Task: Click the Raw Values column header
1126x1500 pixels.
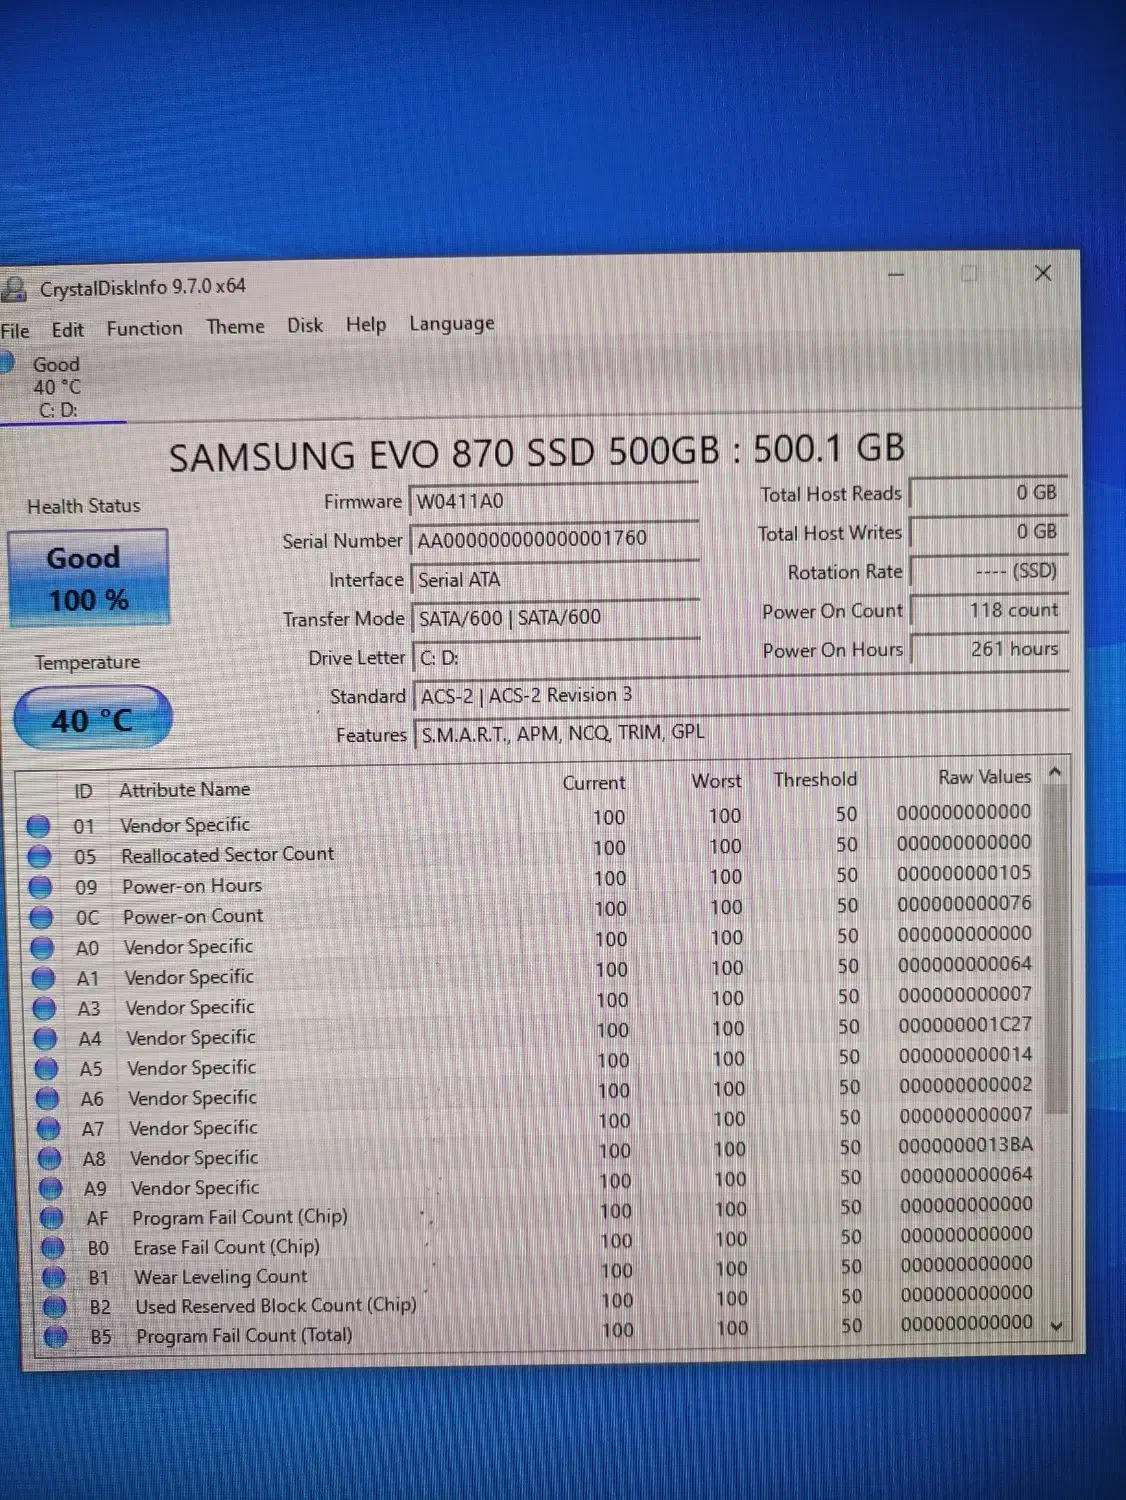Action: [x=985, y=777]
